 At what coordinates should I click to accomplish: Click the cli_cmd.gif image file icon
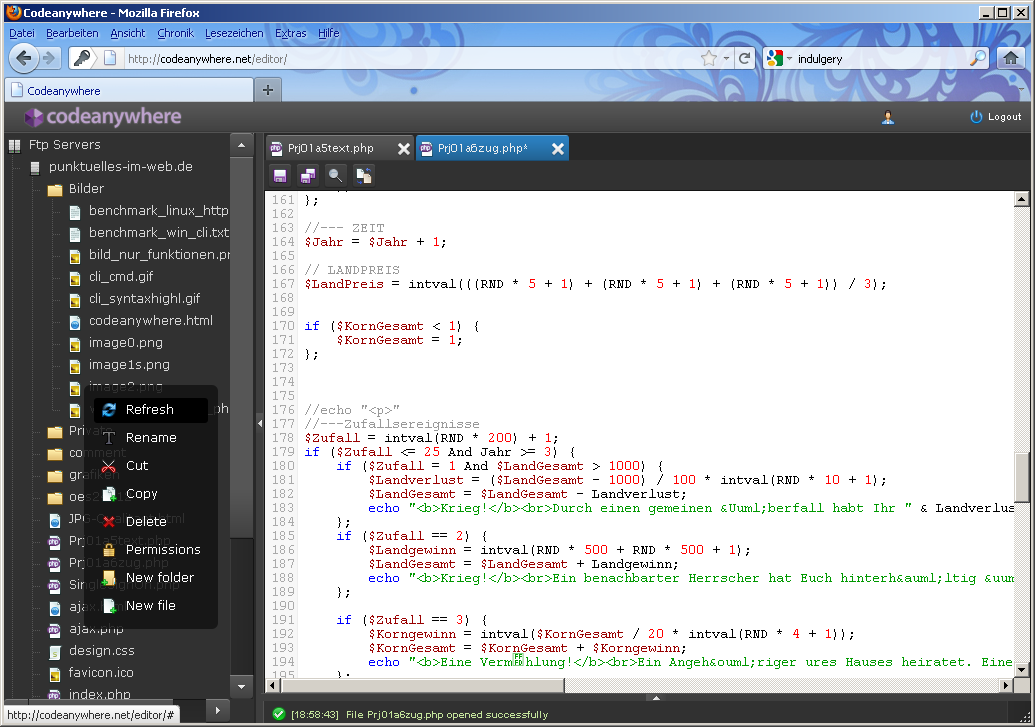pos(75,278)
